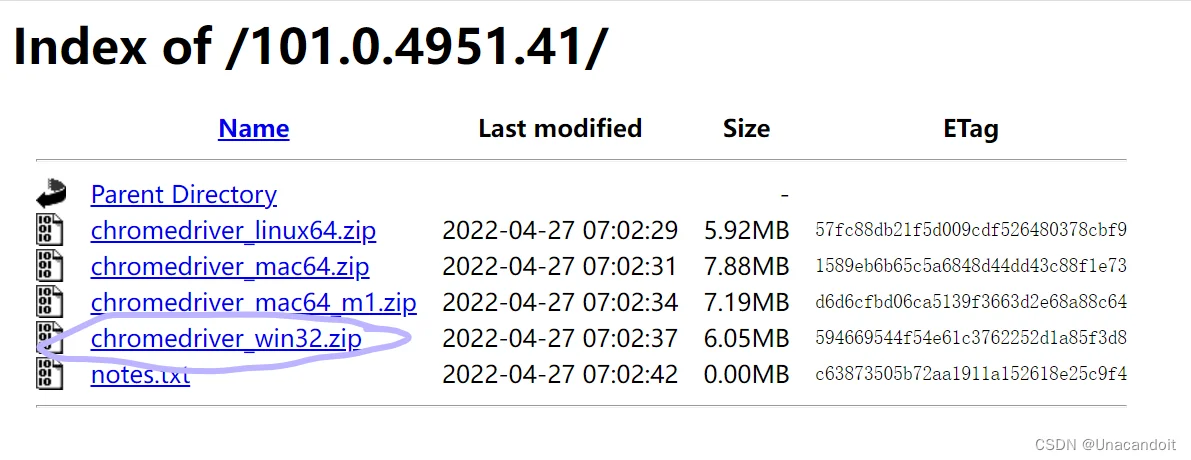Screen dimensions: 1191x460
Task: Click the file icon next to notes.txt
Action: coord(49,374)
